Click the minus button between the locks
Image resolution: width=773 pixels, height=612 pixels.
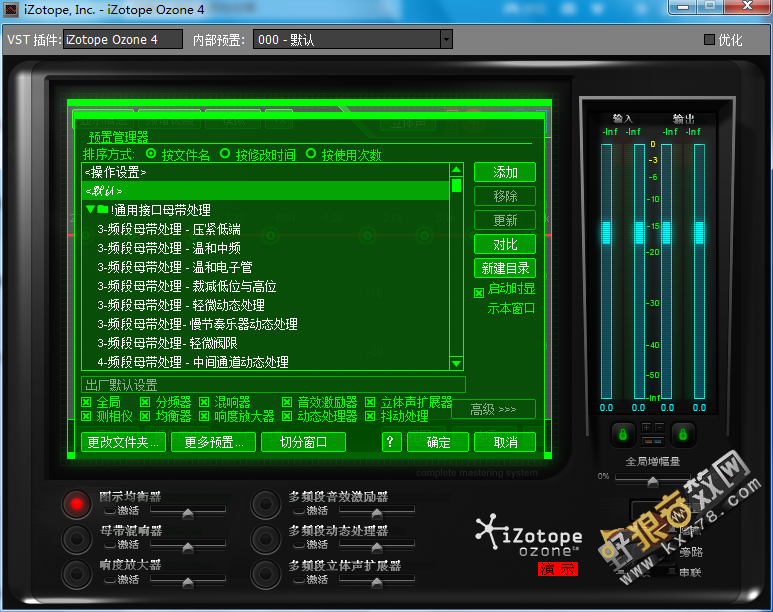pos(659,427)
